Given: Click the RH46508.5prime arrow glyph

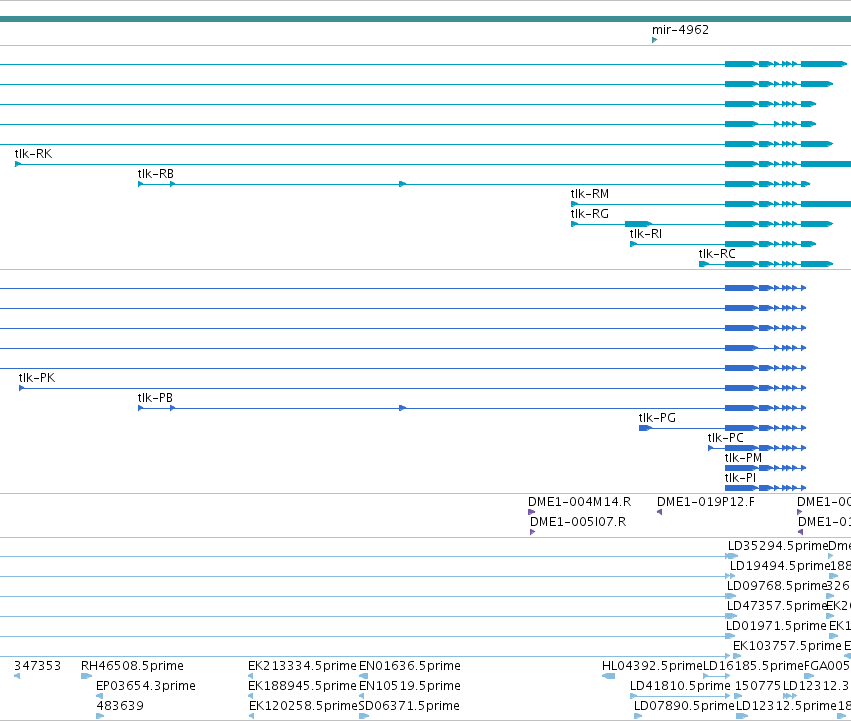Looking at the screenshot, I should [x=86, y=676].
